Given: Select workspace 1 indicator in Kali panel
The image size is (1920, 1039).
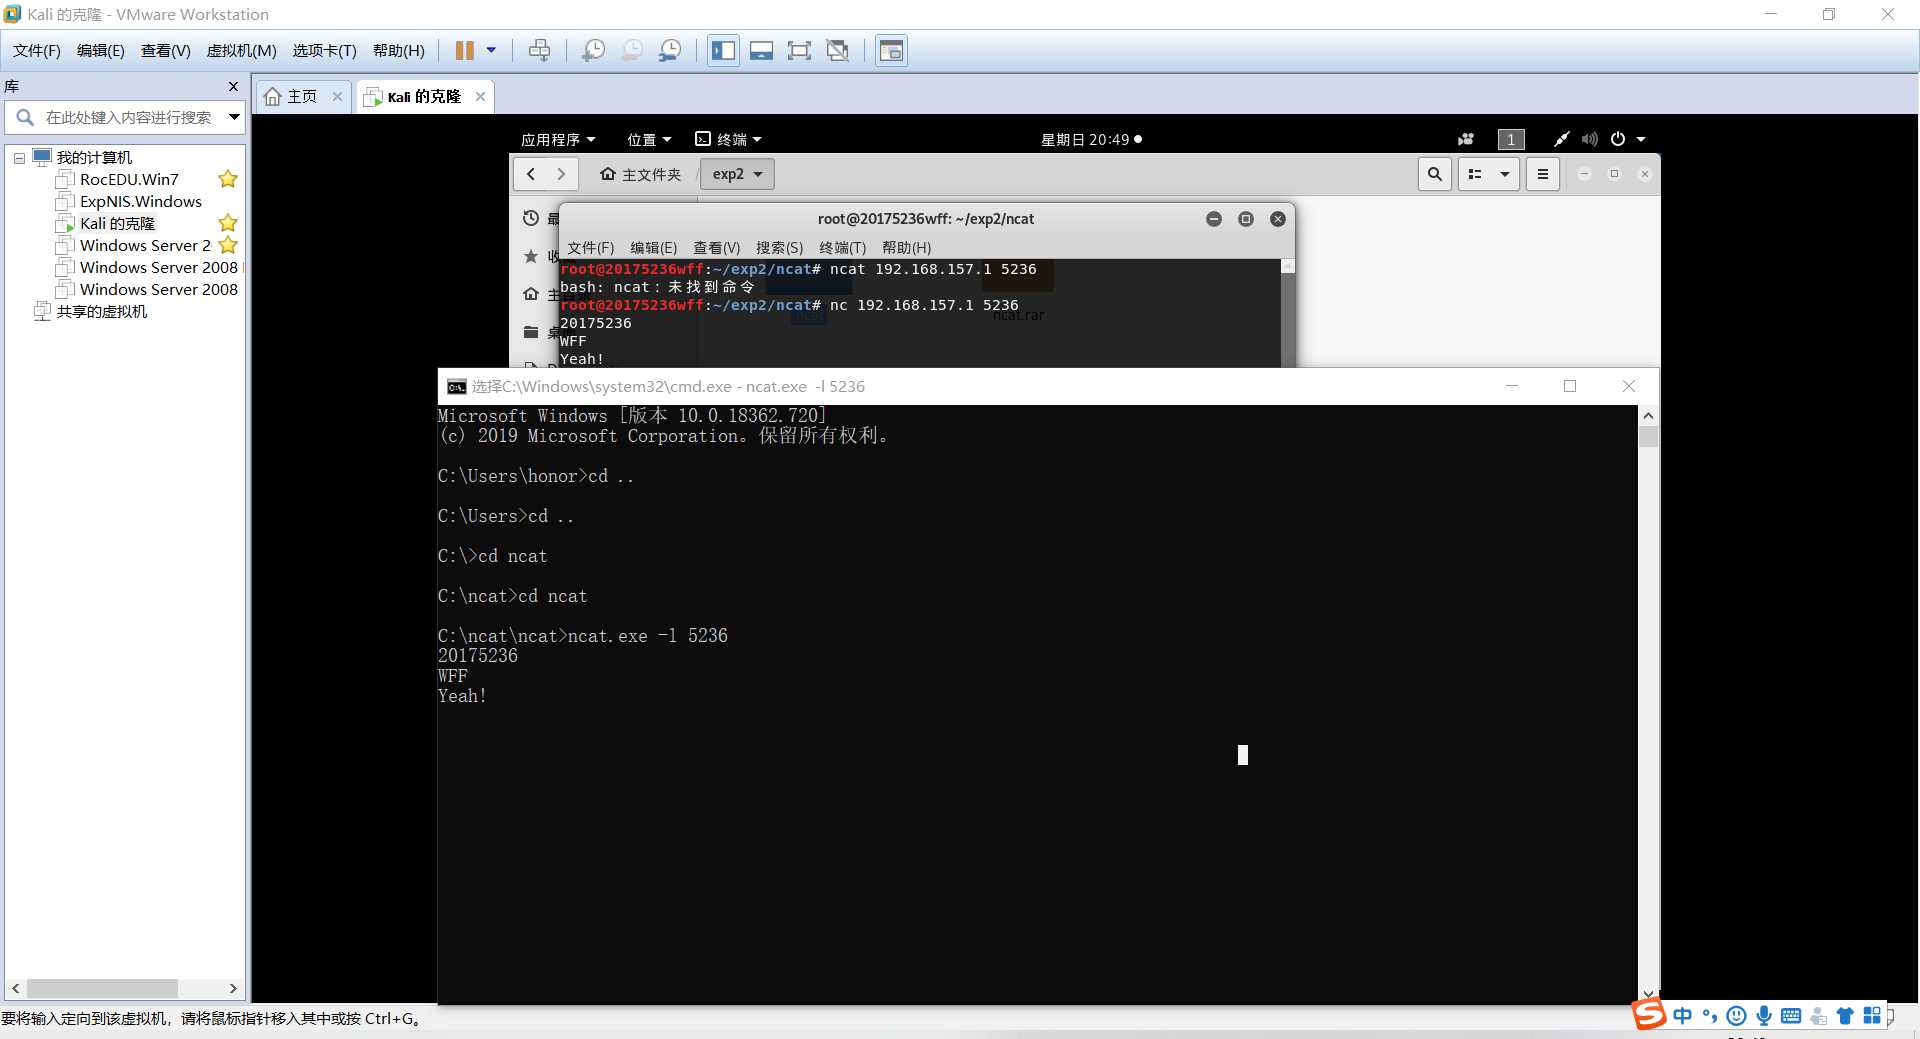Looking at the screenshot, I should (1511, 139).
